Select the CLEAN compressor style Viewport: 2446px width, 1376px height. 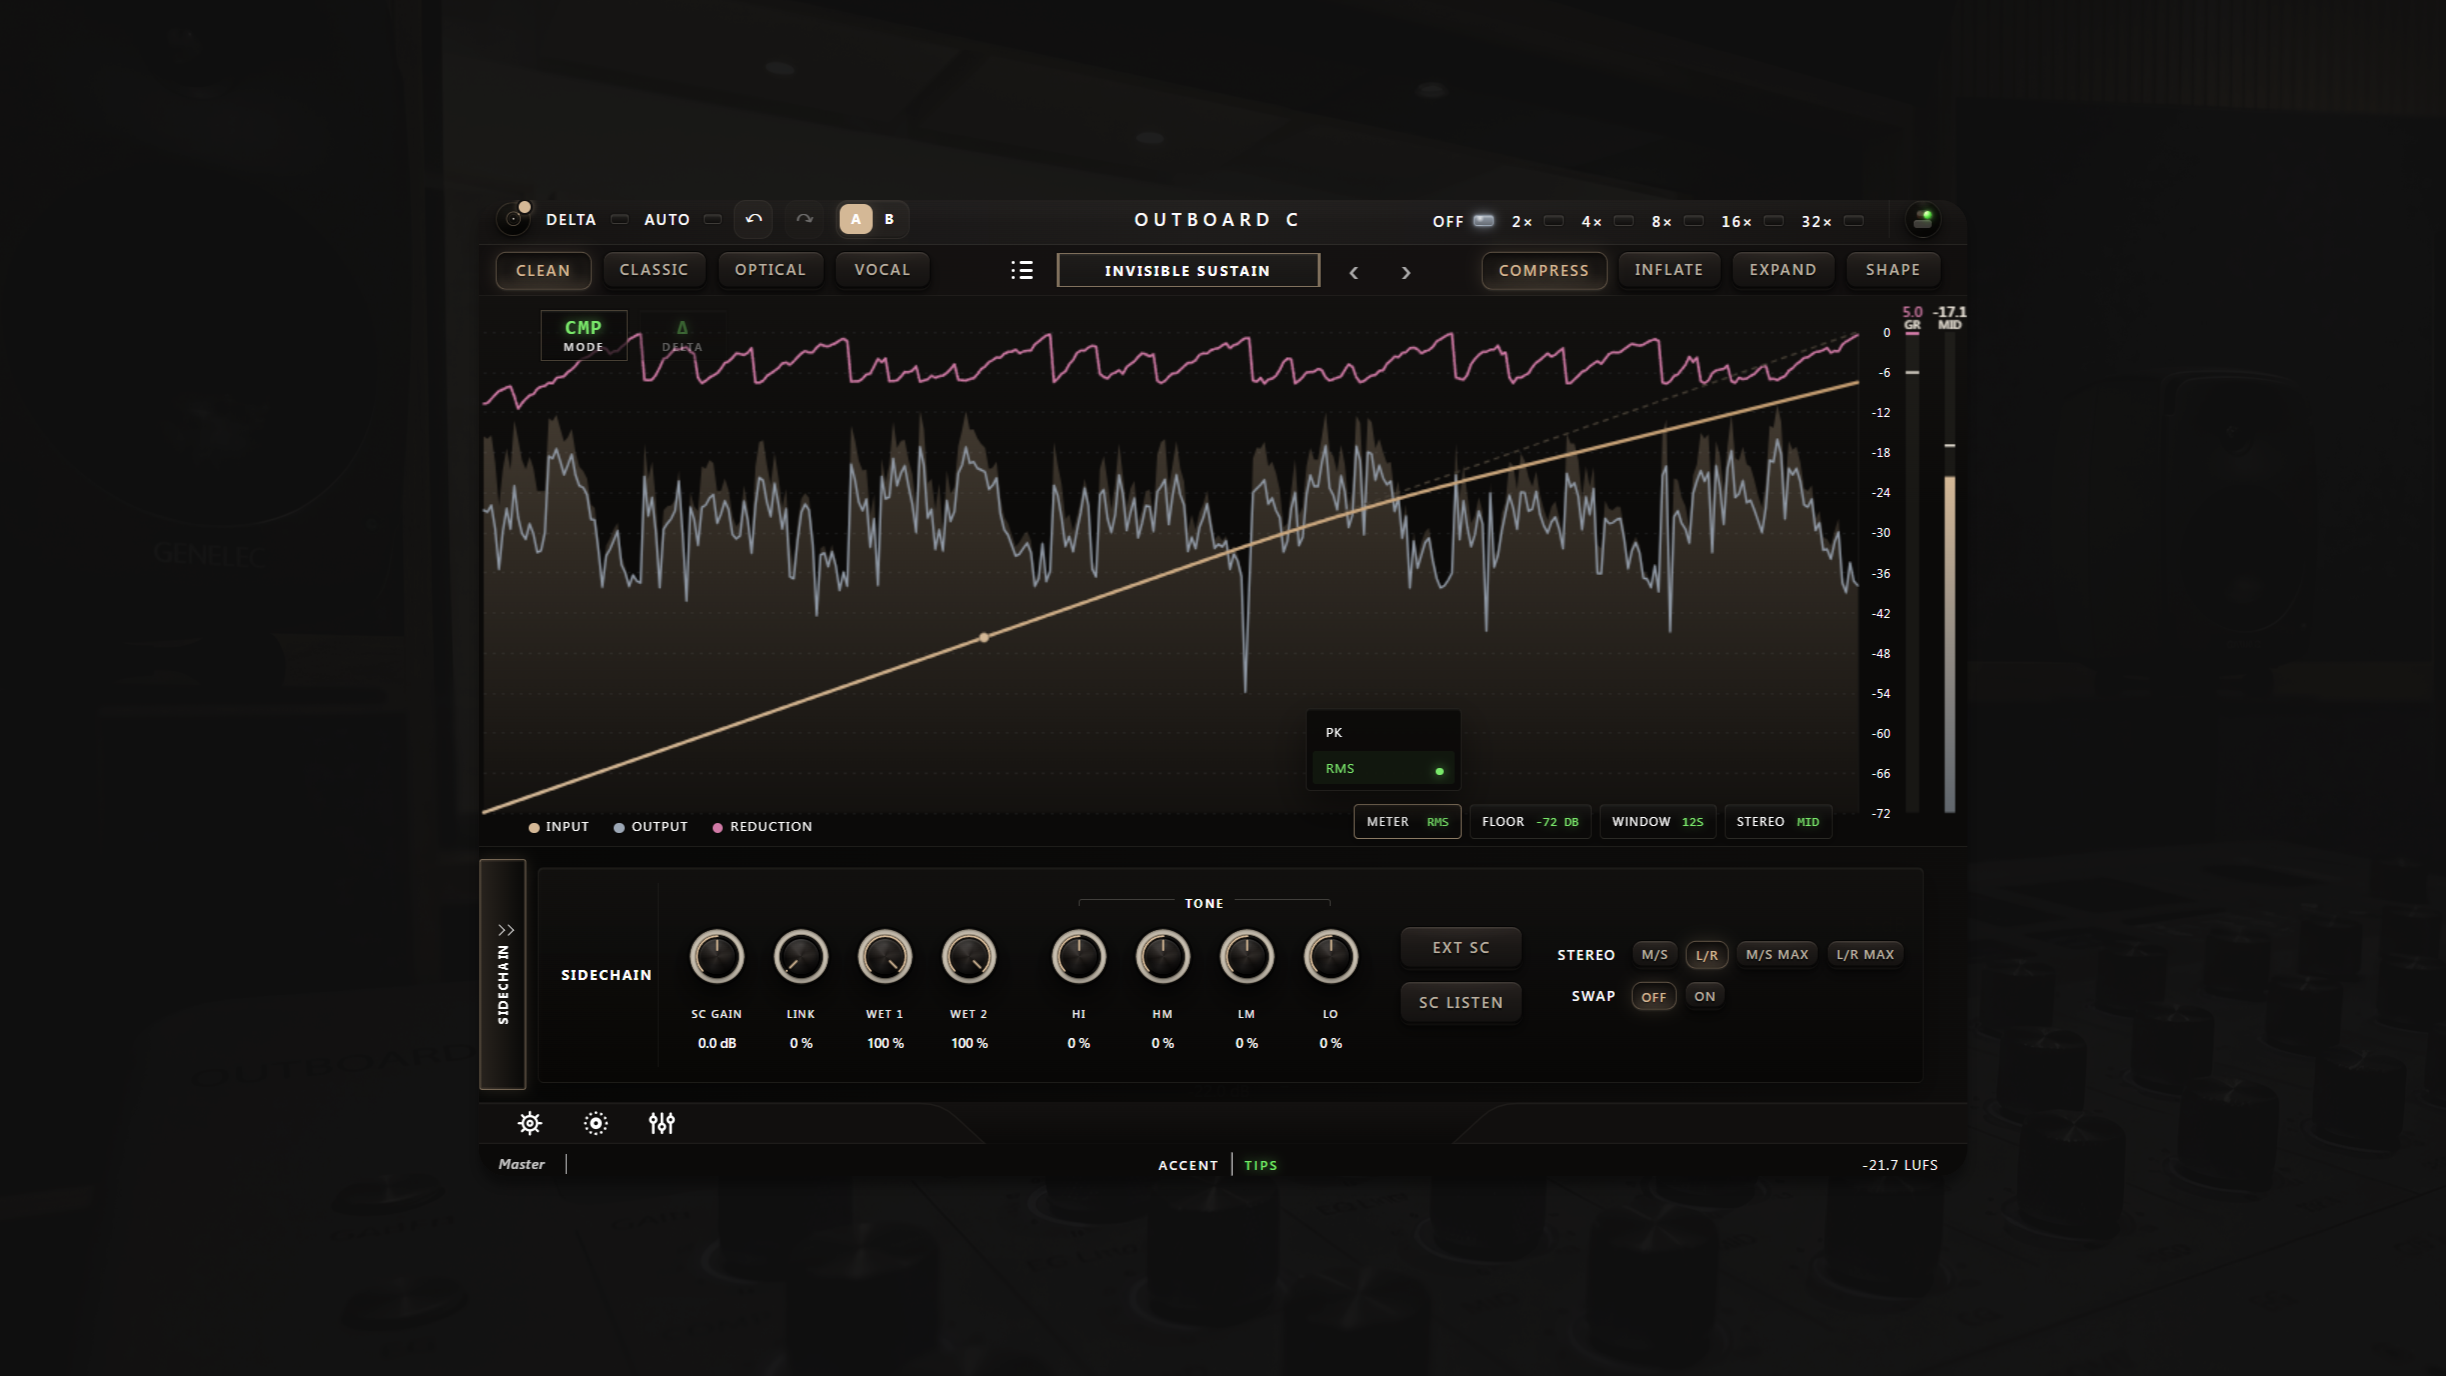543,270
